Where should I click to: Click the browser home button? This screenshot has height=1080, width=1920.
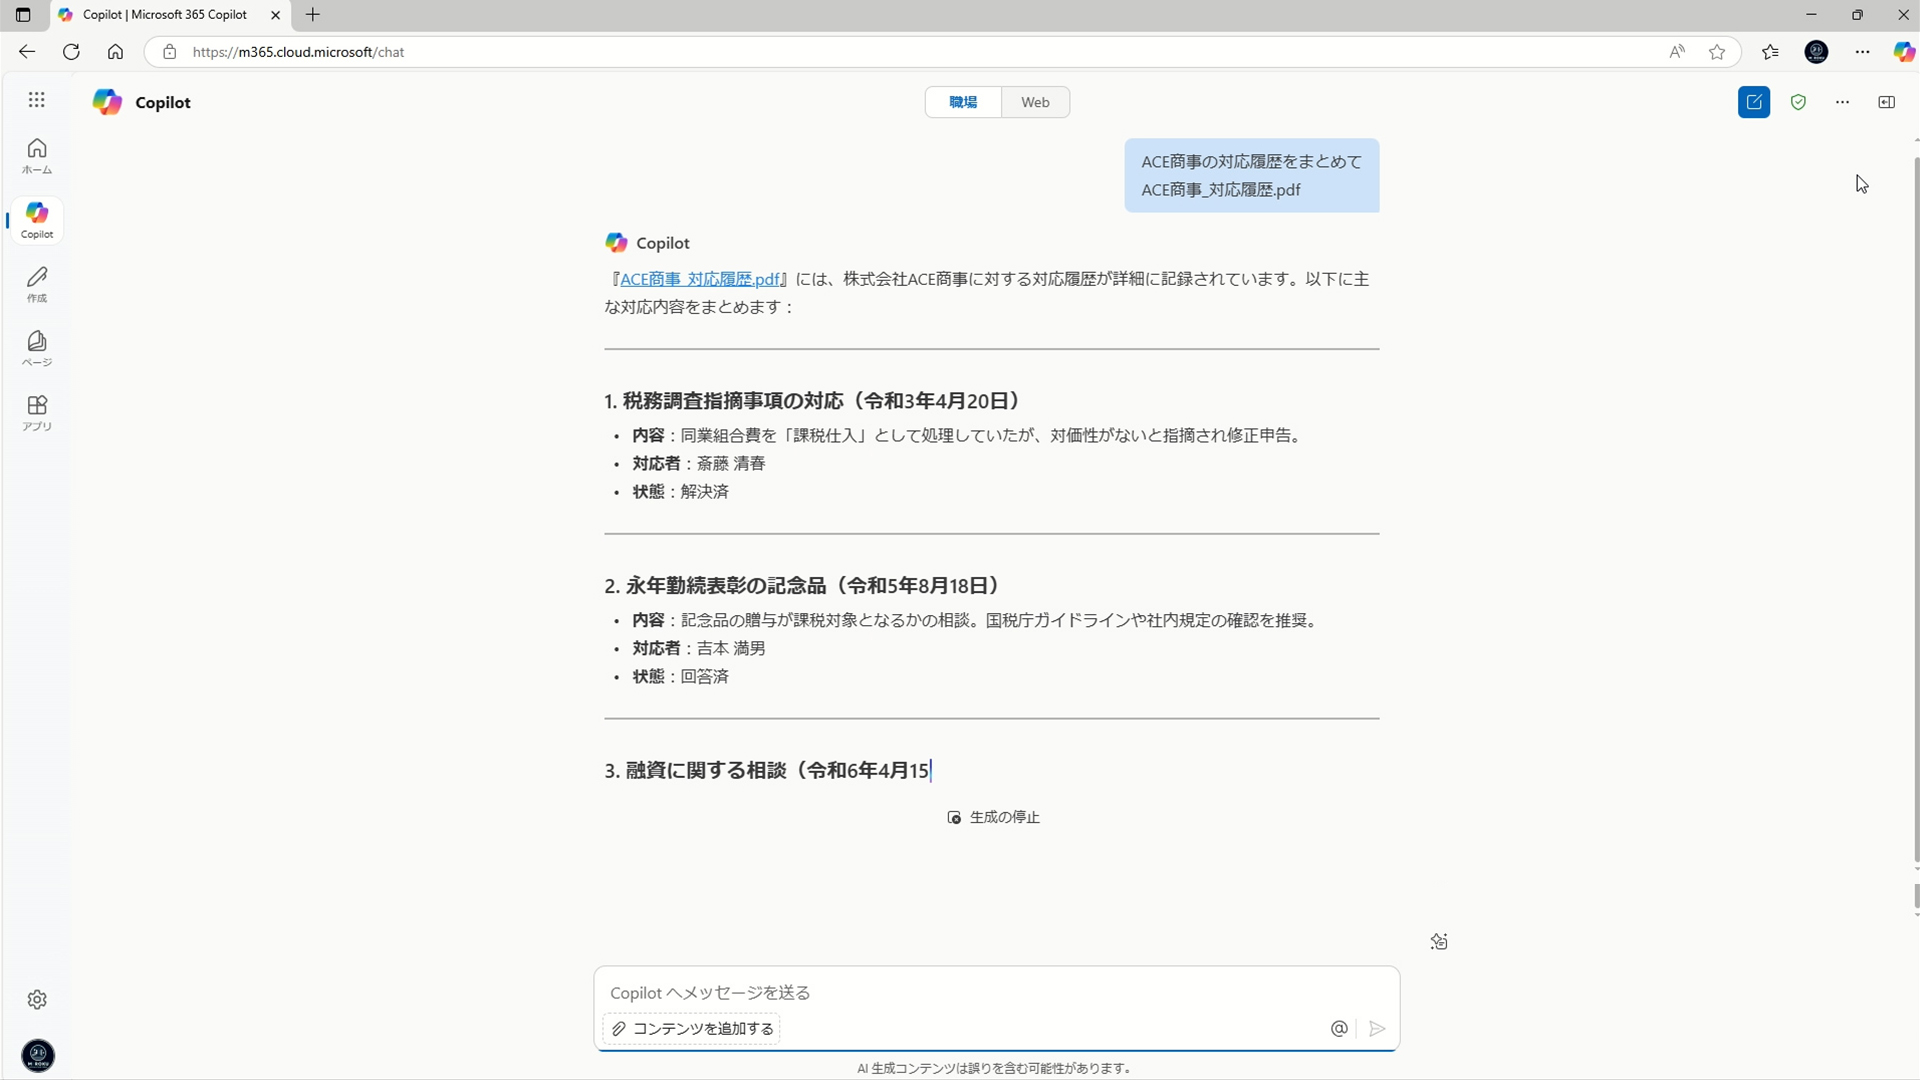pyautogui.click(x=115, y=52)
